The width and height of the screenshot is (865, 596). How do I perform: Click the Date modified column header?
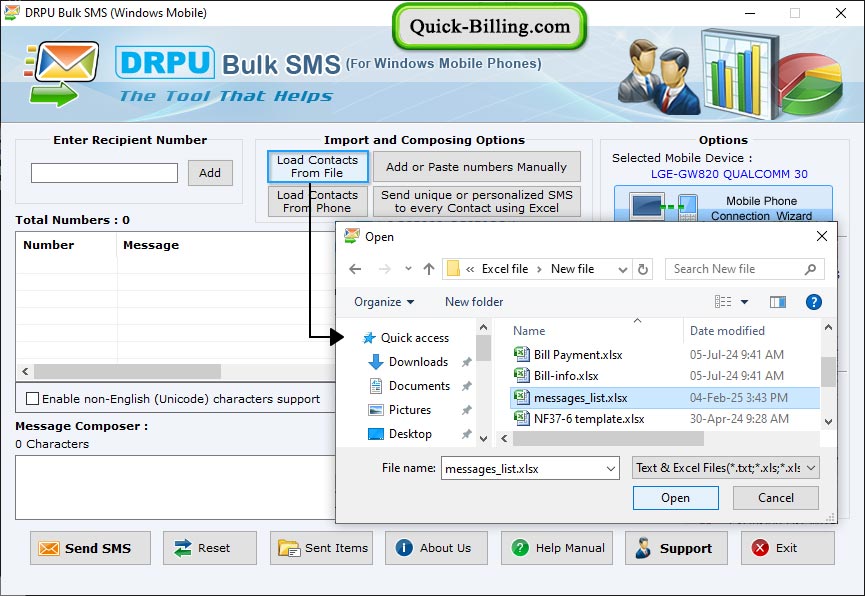(727, 331)
